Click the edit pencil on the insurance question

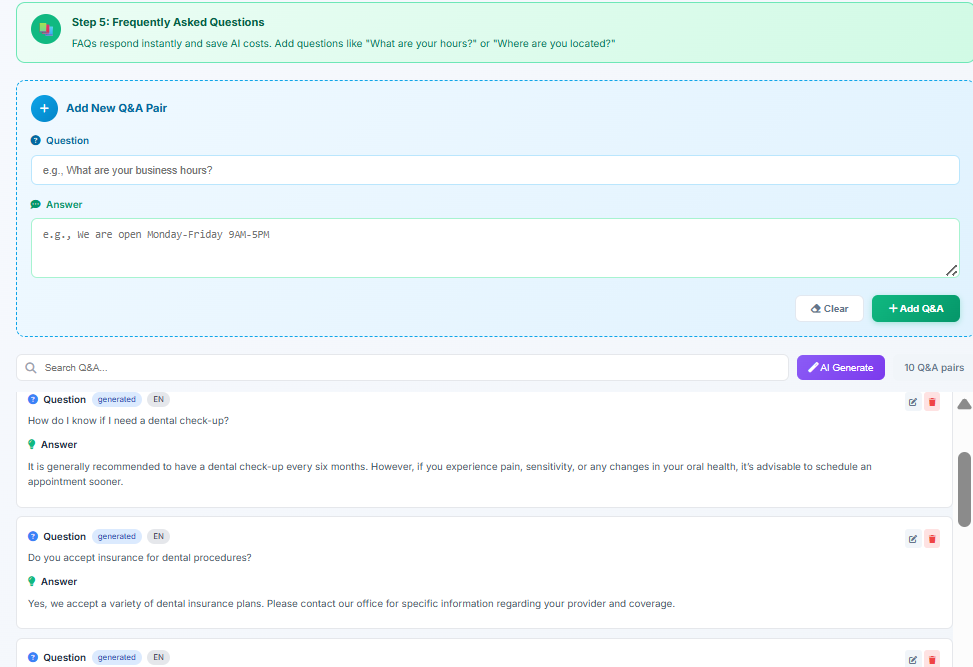pyautogui.click(x=912, y=538)
